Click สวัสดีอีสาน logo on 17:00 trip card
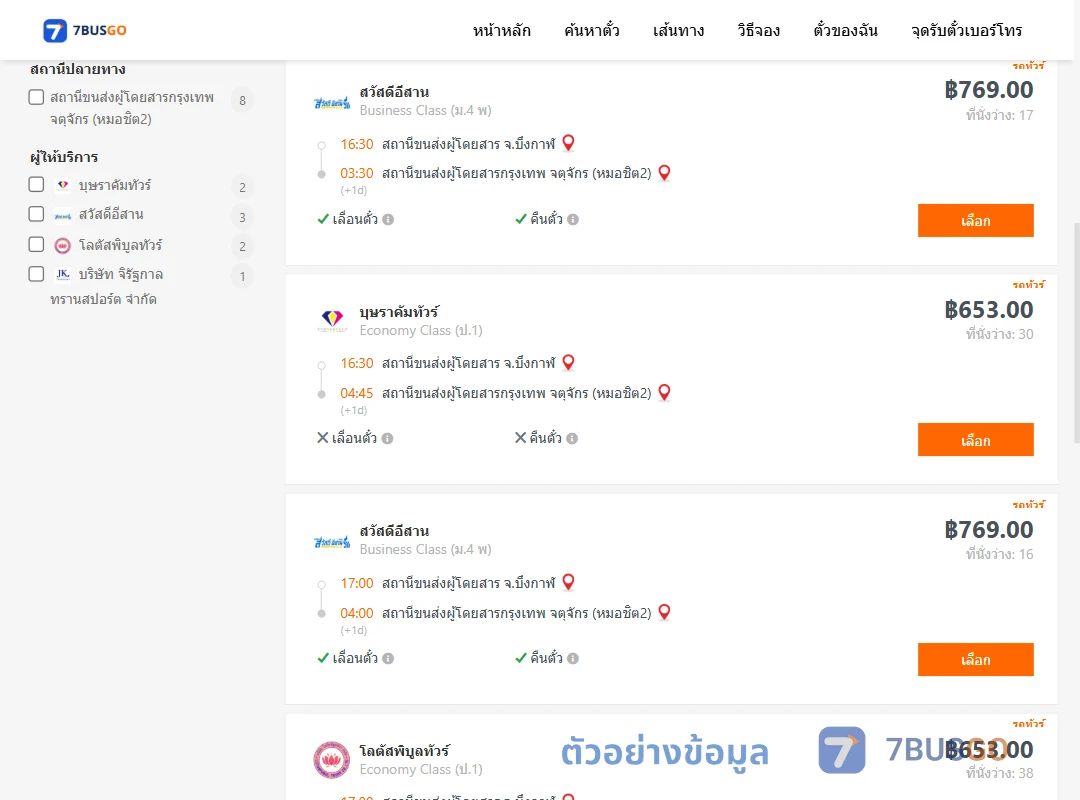The image size is (1080, 800). click(332, 542)
